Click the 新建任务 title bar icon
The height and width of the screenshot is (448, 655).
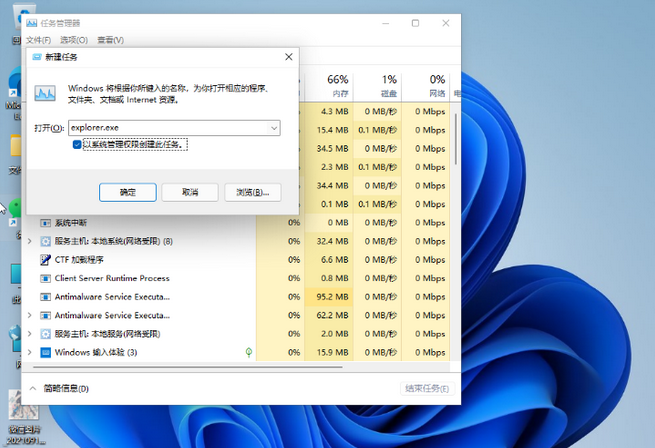click(x=37, y=57)
